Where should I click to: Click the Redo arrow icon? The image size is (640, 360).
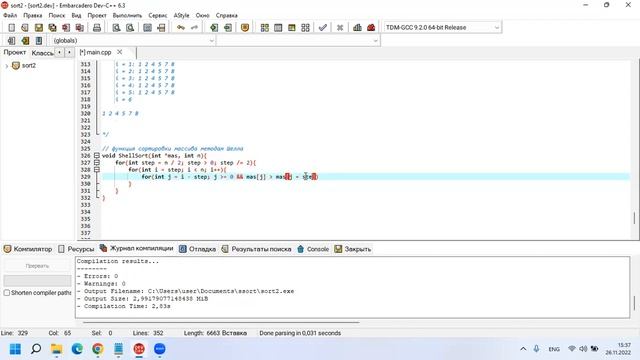click(194, 27)
